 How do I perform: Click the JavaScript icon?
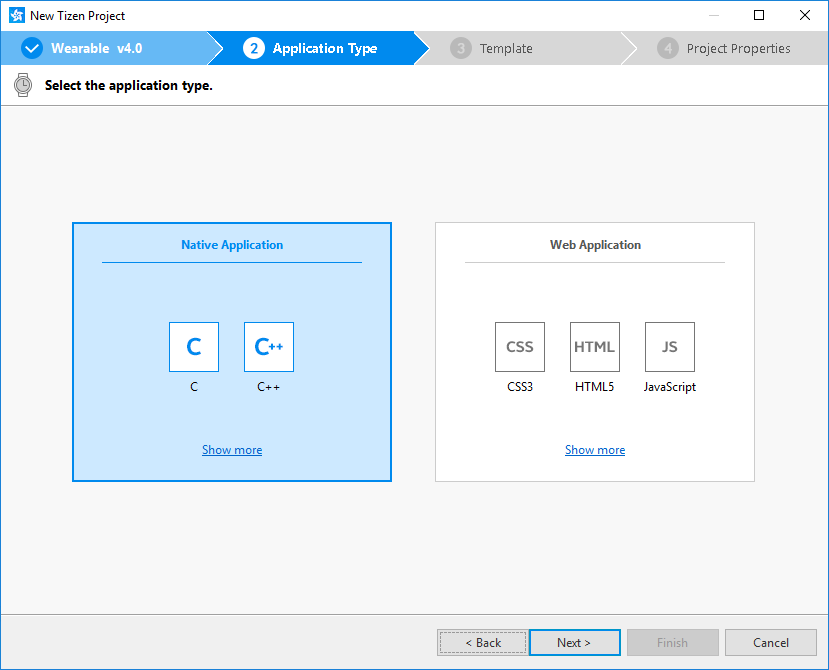(x=669, y=346)
